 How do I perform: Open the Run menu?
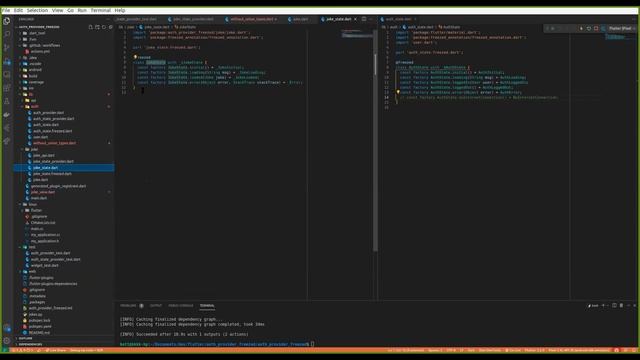(x=82, y=10)
